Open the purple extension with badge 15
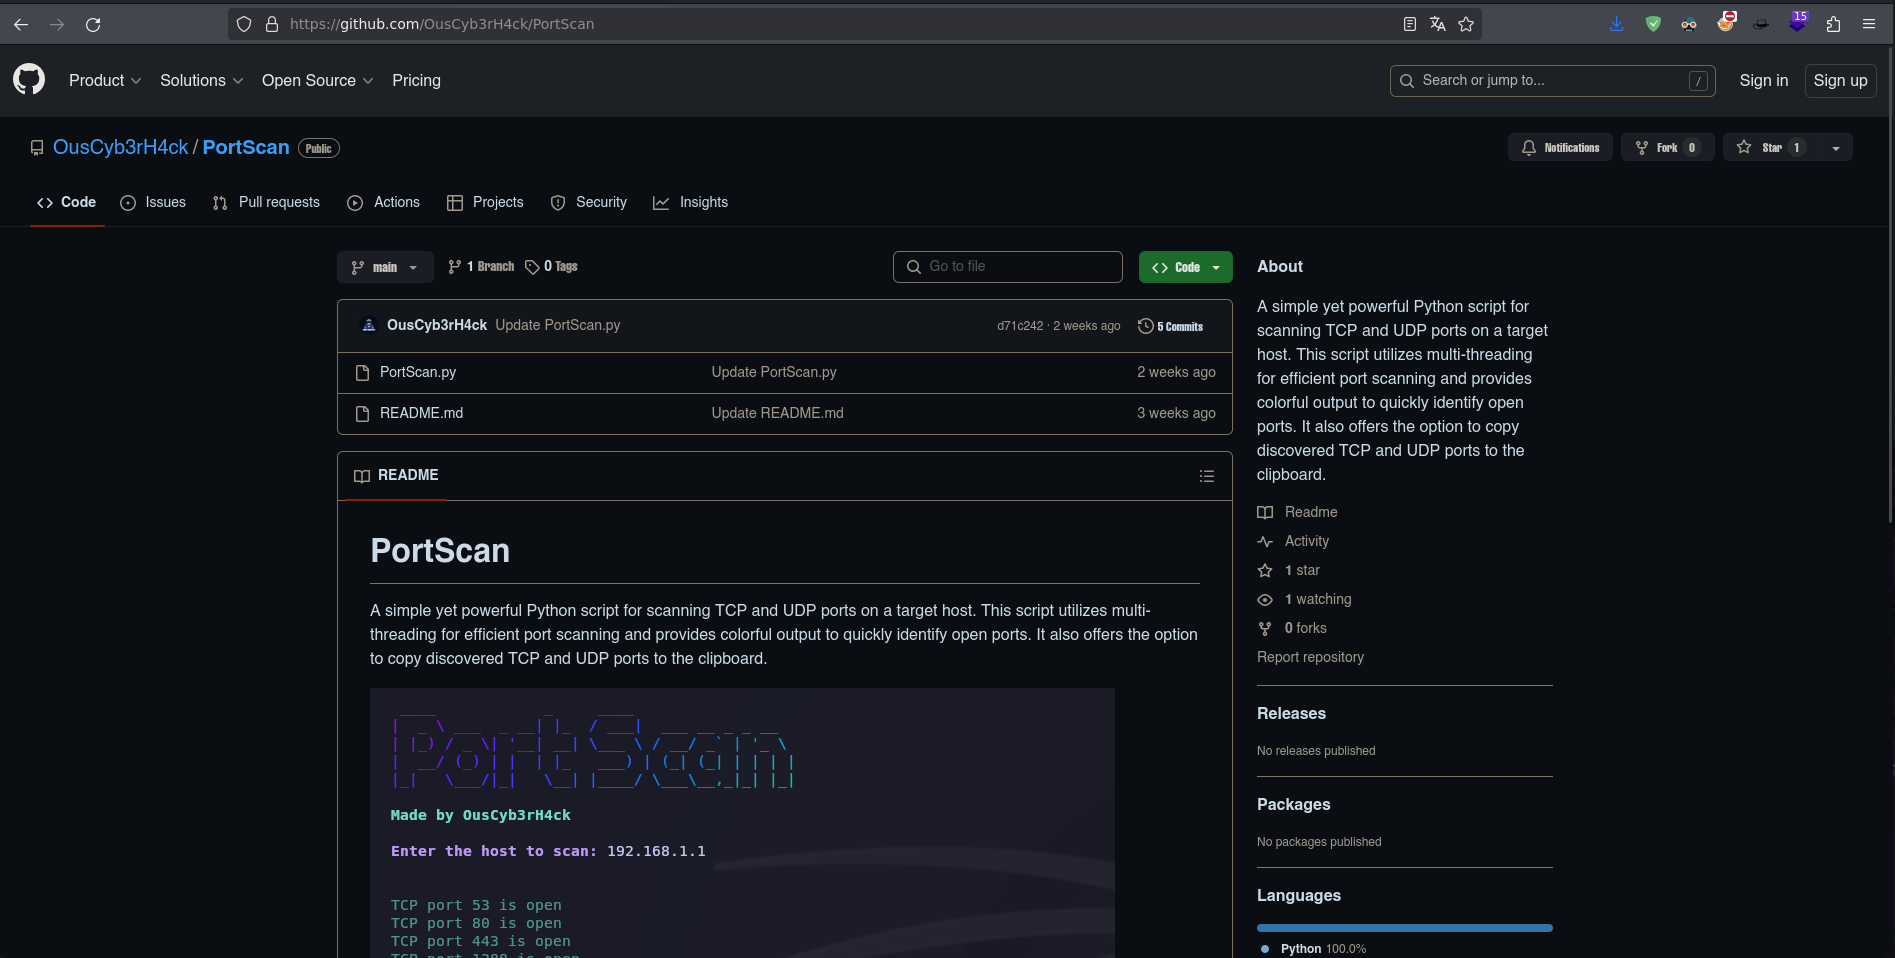The width and height of the screenshot is (1895, 958). click(x=1797, y=22)
